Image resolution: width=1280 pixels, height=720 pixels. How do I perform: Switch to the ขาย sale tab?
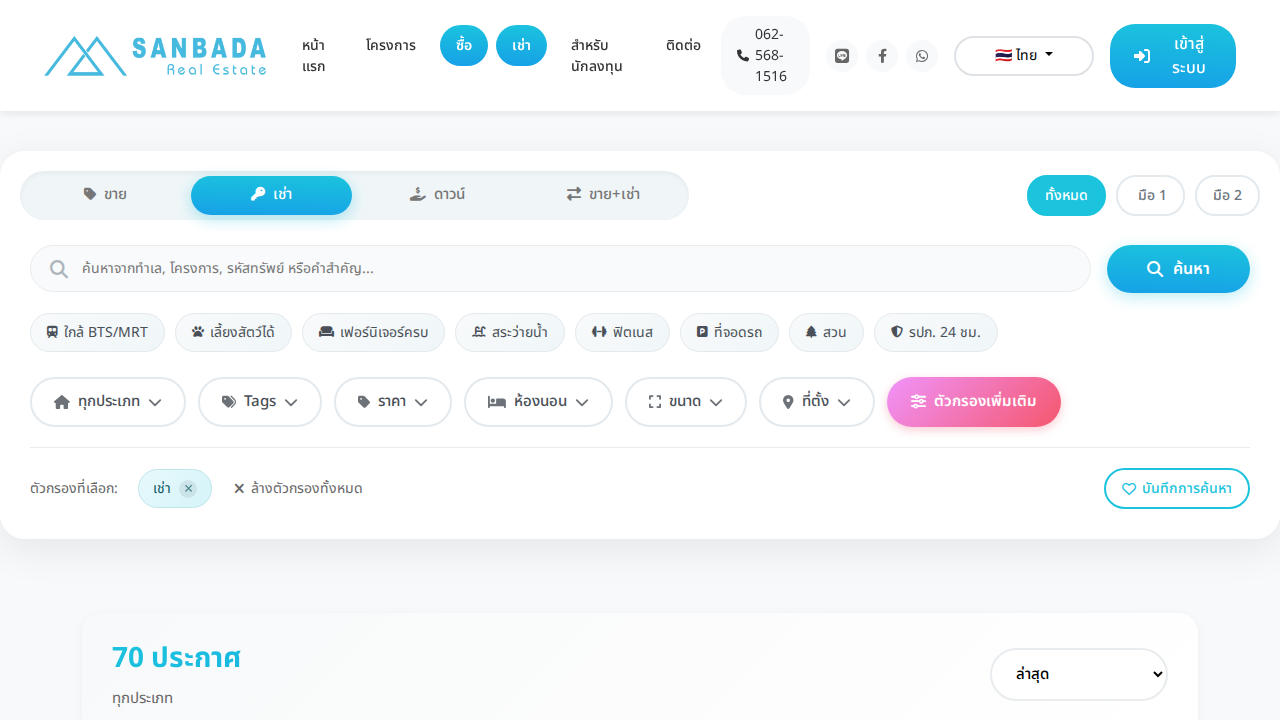pyautogui.click(x=105, y=195)
